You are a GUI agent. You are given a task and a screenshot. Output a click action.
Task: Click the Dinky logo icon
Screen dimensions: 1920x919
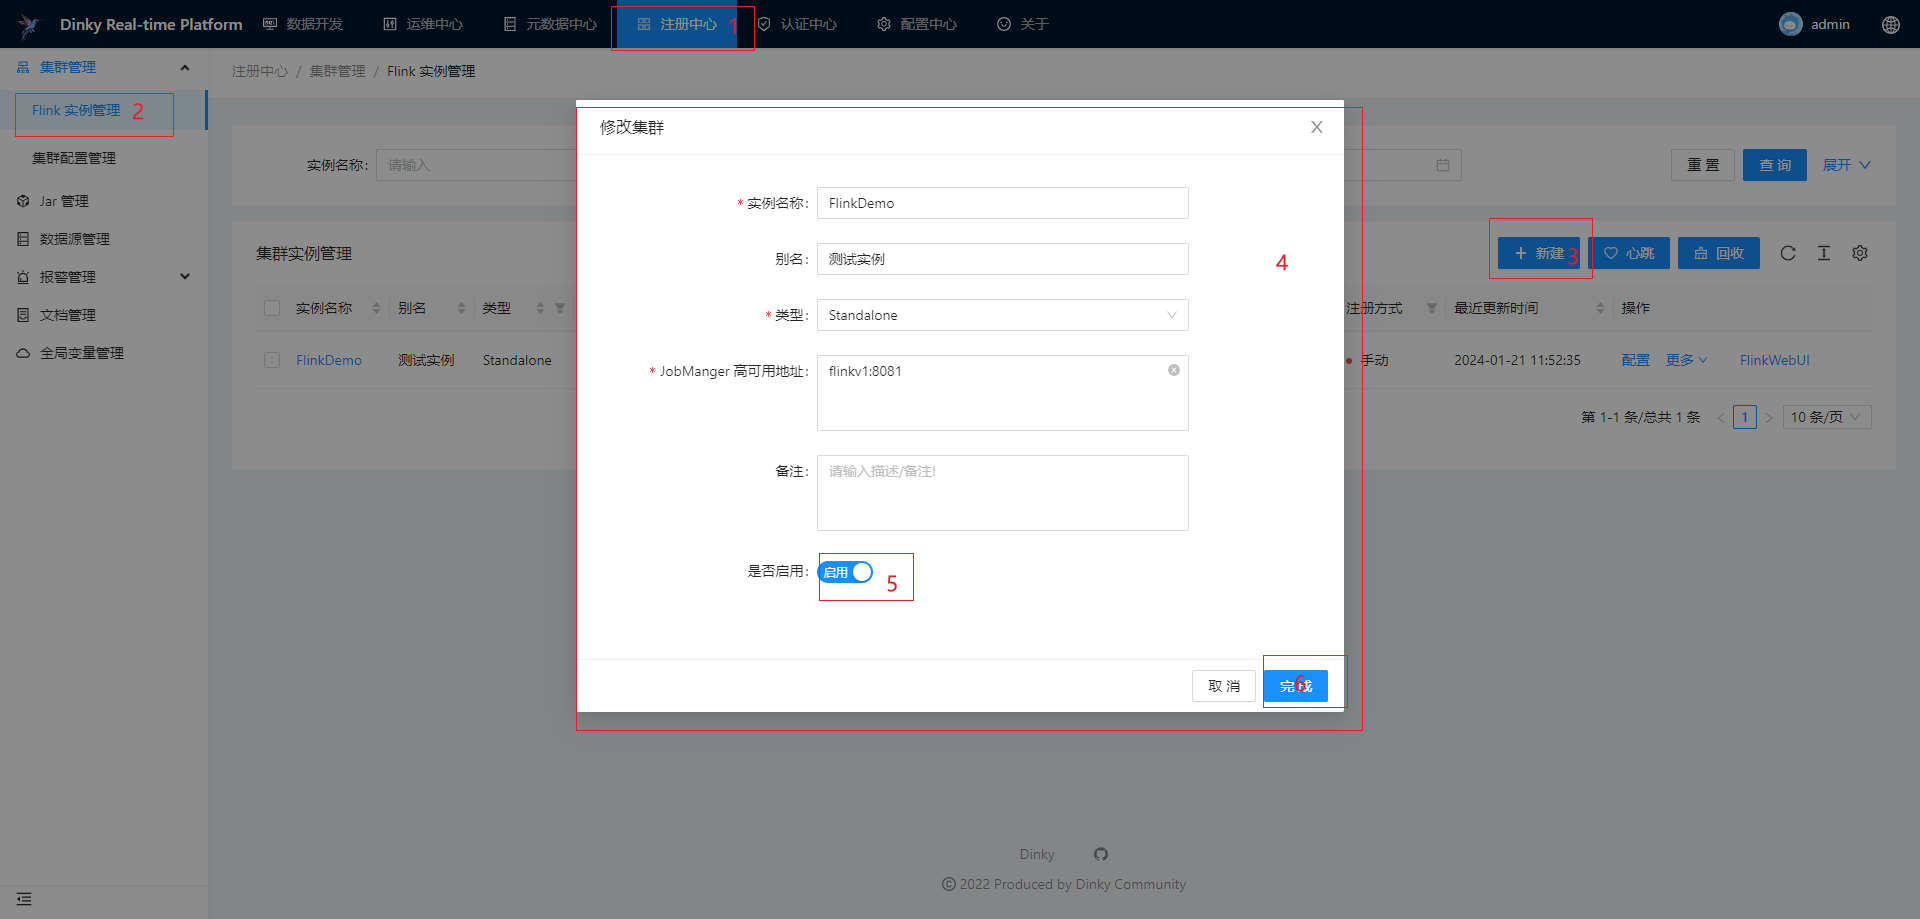[x=28, y=25]
